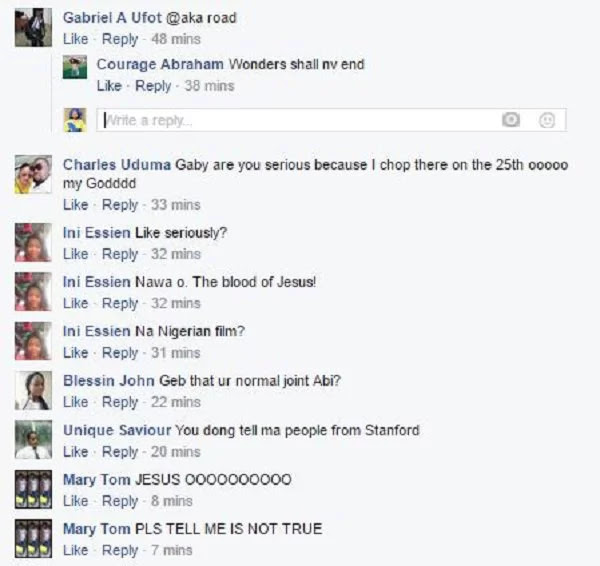This screenshot has height=566, width=600.
Task: Open Mary Tom's name on last comment
Action: (x=96, y=529)
